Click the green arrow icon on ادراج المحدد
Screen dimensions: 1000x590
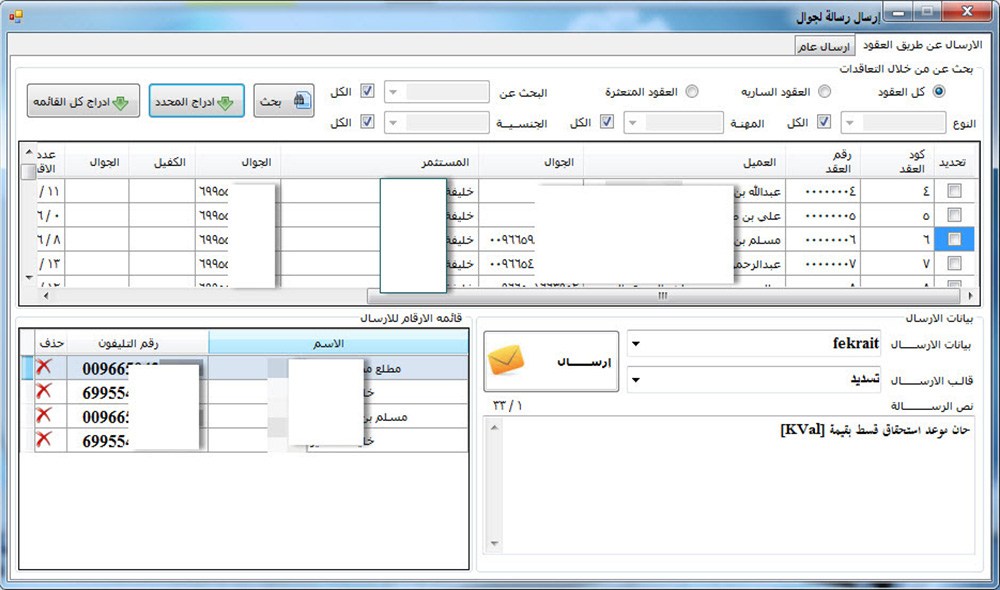point(225,102)
